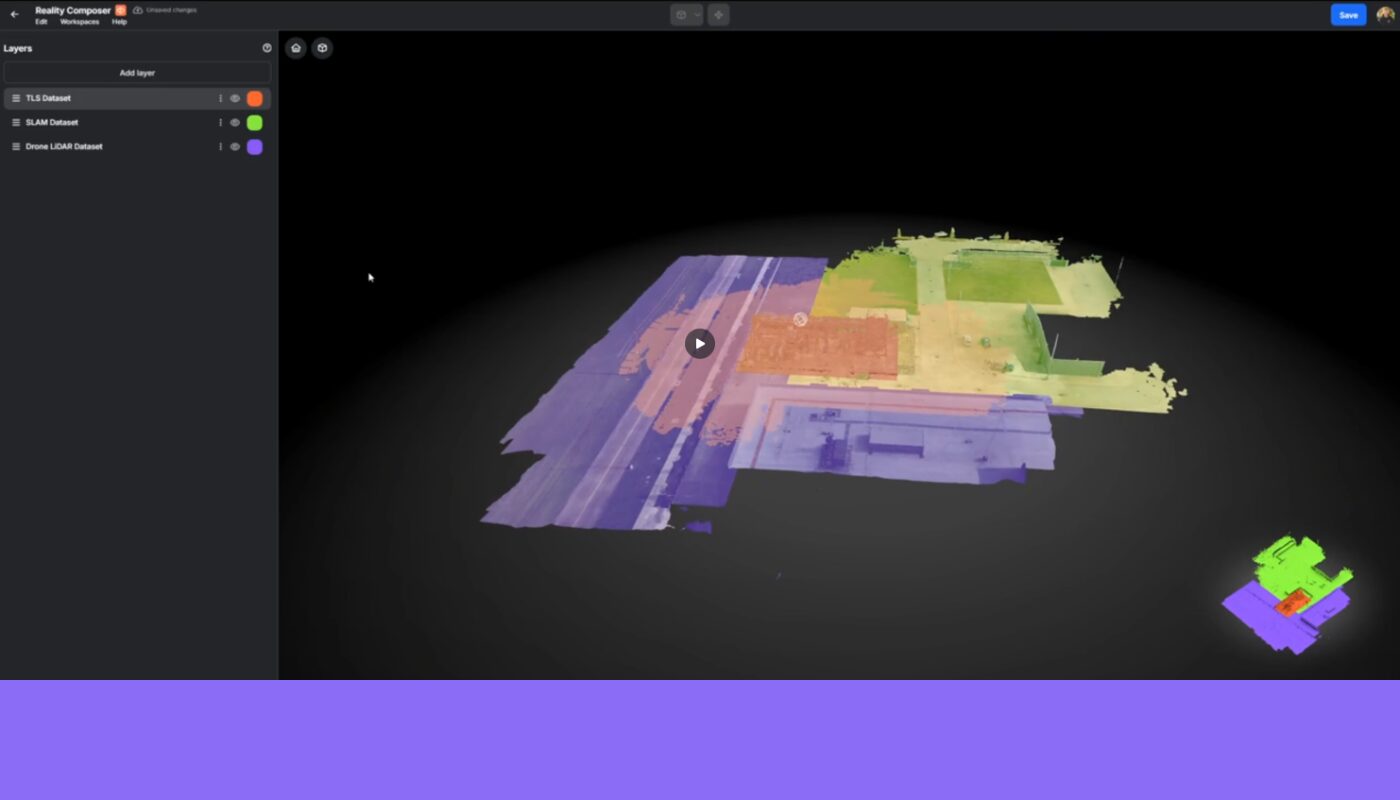
Task: Click the Reality Composer logo icon
Action: pos(120,8)
